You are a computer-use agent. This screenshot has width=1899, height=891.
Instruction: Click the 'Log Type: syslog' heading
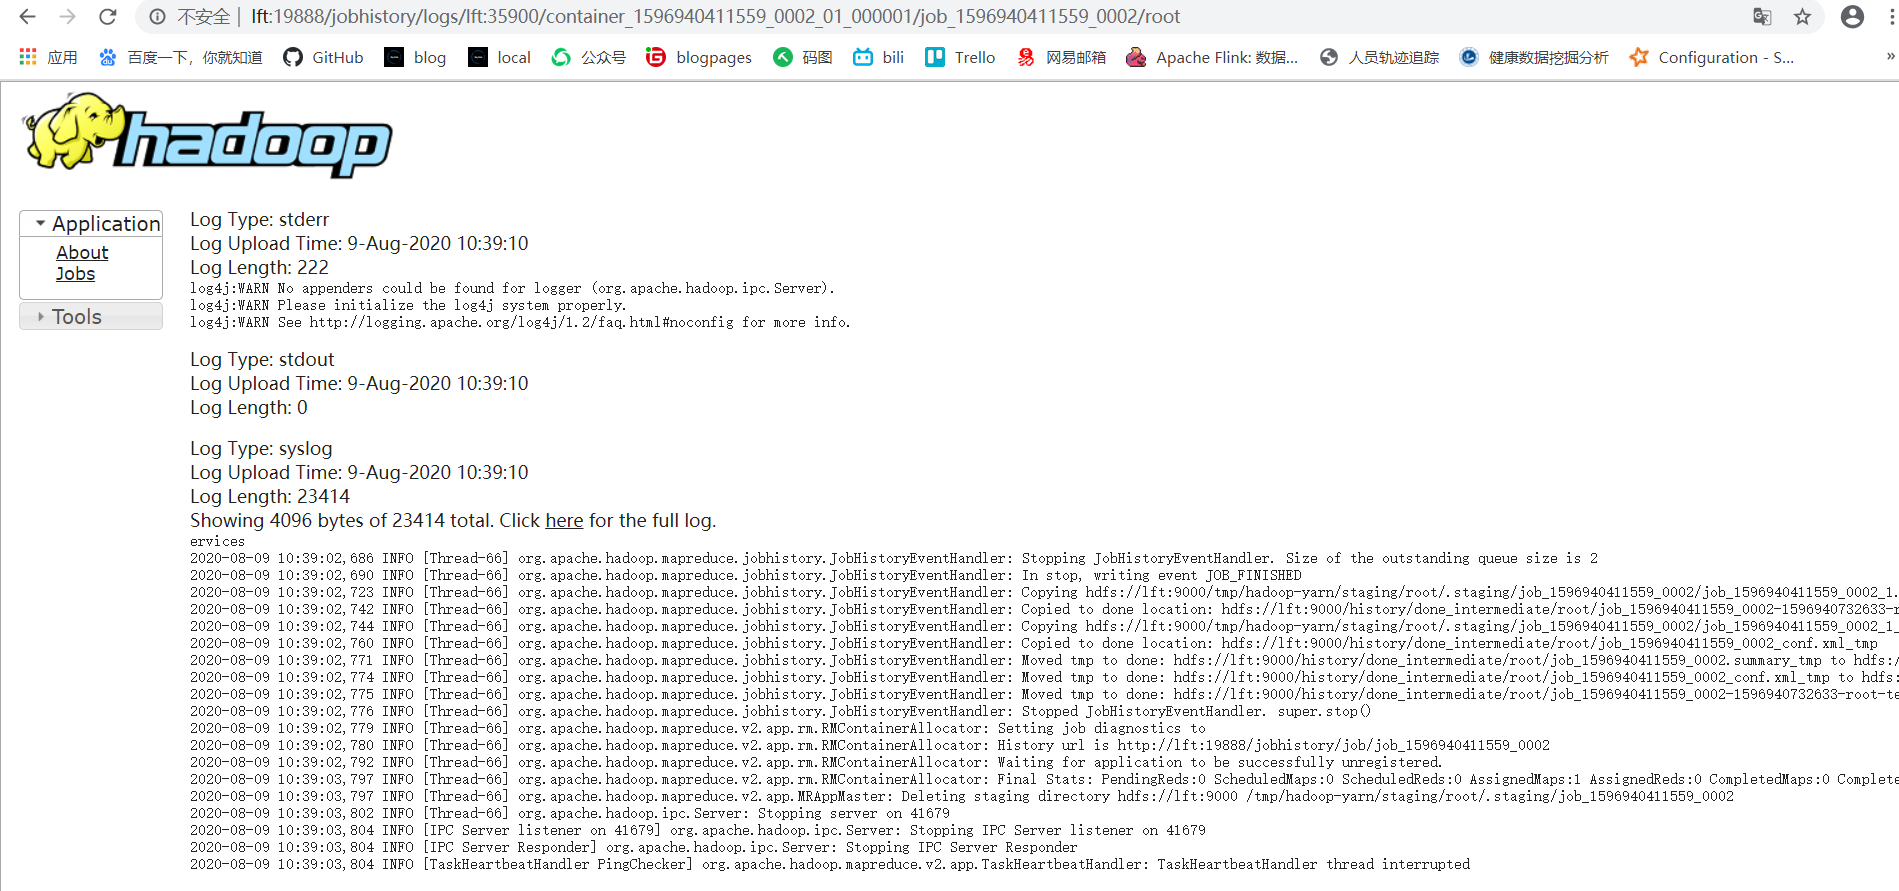pyautogui.click(x=262, y=449)
